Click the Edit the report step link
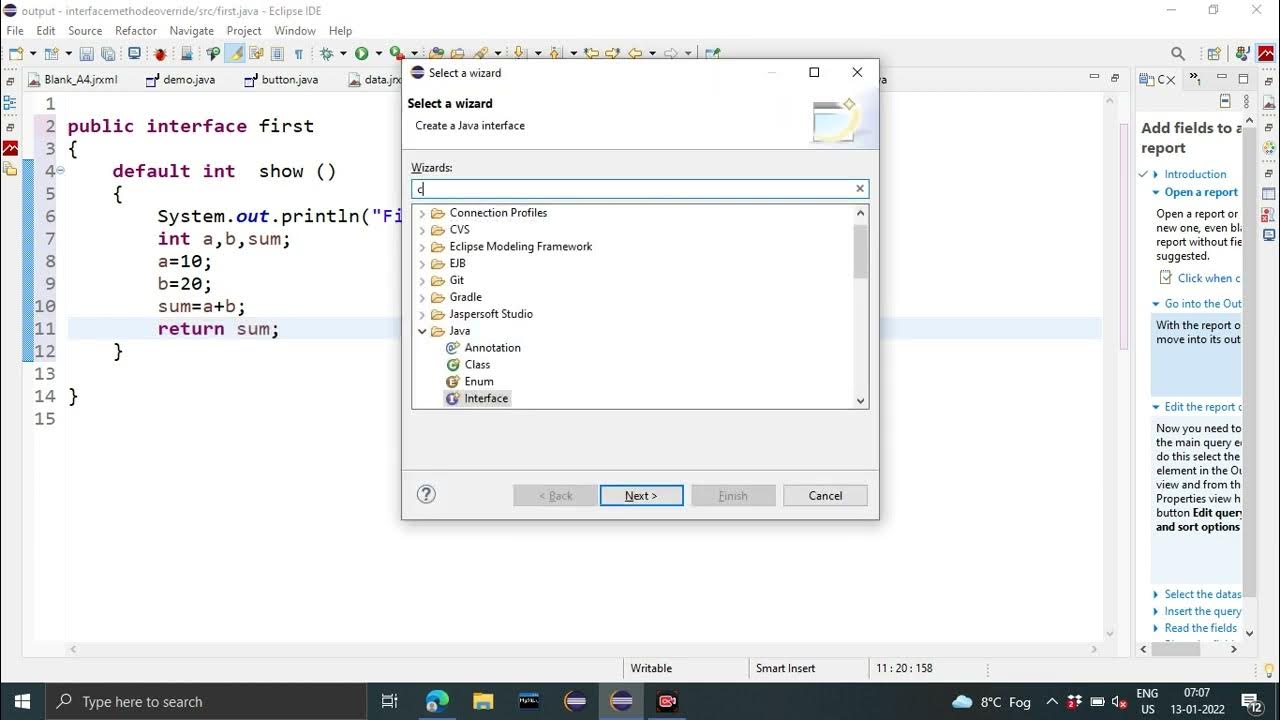The image size is (1280, 720). pyautogui.click(x=1203, y=407)
